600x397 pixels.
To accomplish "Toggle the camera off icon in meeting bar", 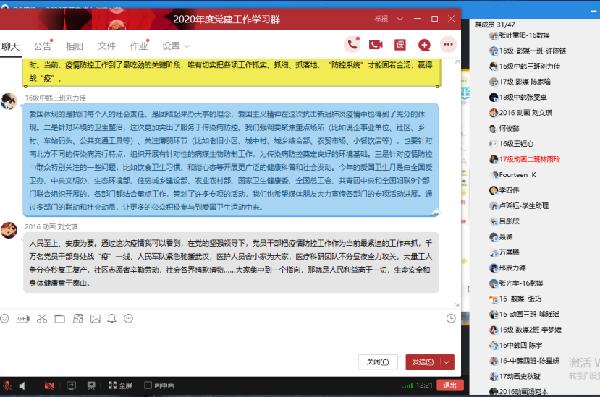I will pos(49,386).
